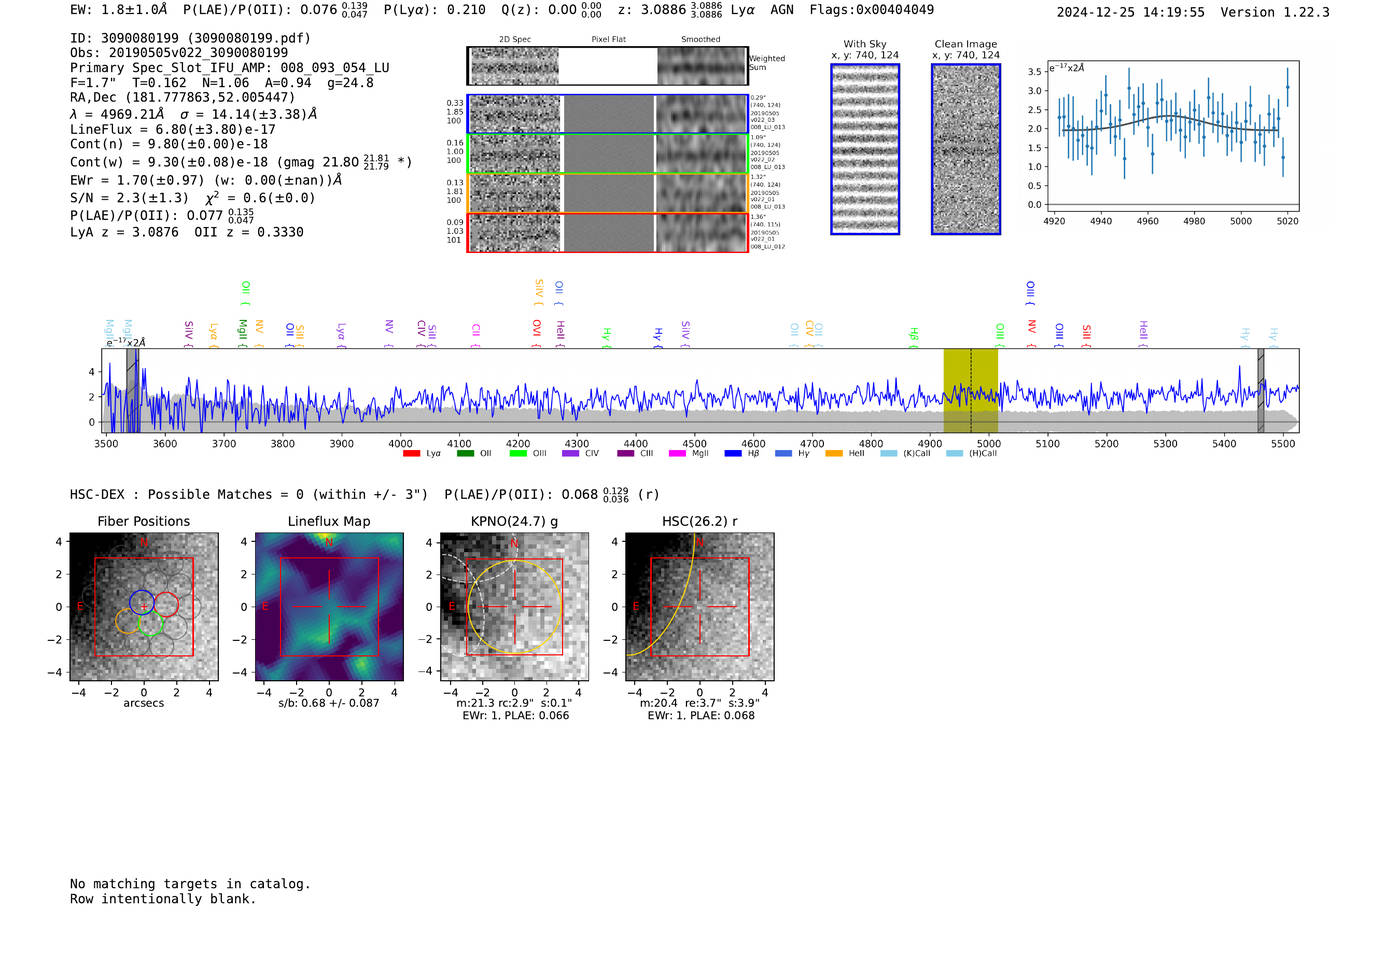The height and width of the screenshot is (953, 1400).
Task: Select the orange fiber circle in Fiber Positions
Action: tap(128, 621)
